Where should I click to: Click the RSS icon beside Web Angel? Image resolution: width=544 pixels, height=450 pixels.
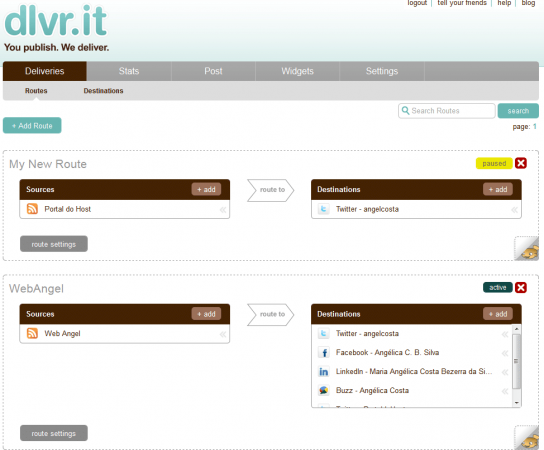click(x=32, y=333)
